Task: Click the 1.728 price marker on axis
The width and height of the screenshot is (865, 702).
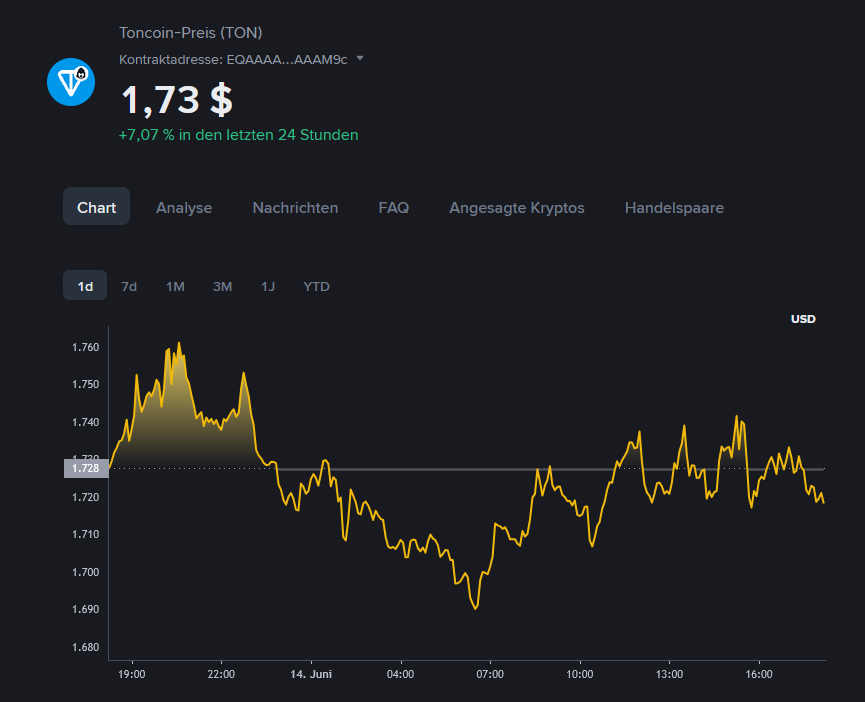Action: click(x=86, y=468)
